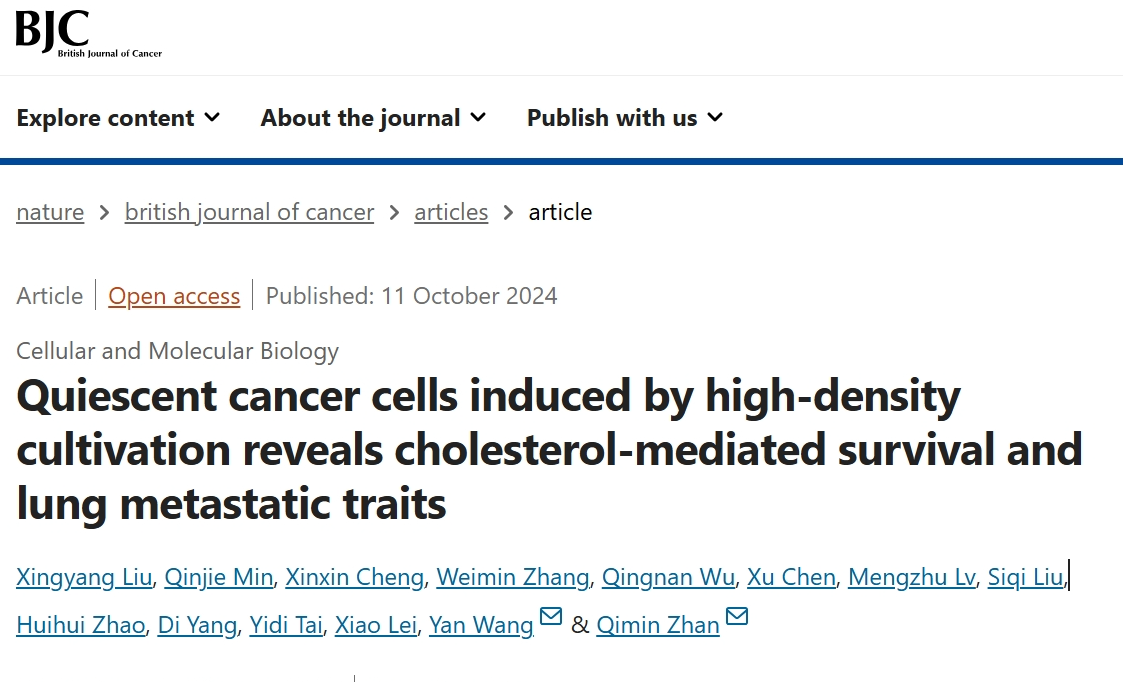Open author Xingyang Liu's profile link

(x=85, y=577)
